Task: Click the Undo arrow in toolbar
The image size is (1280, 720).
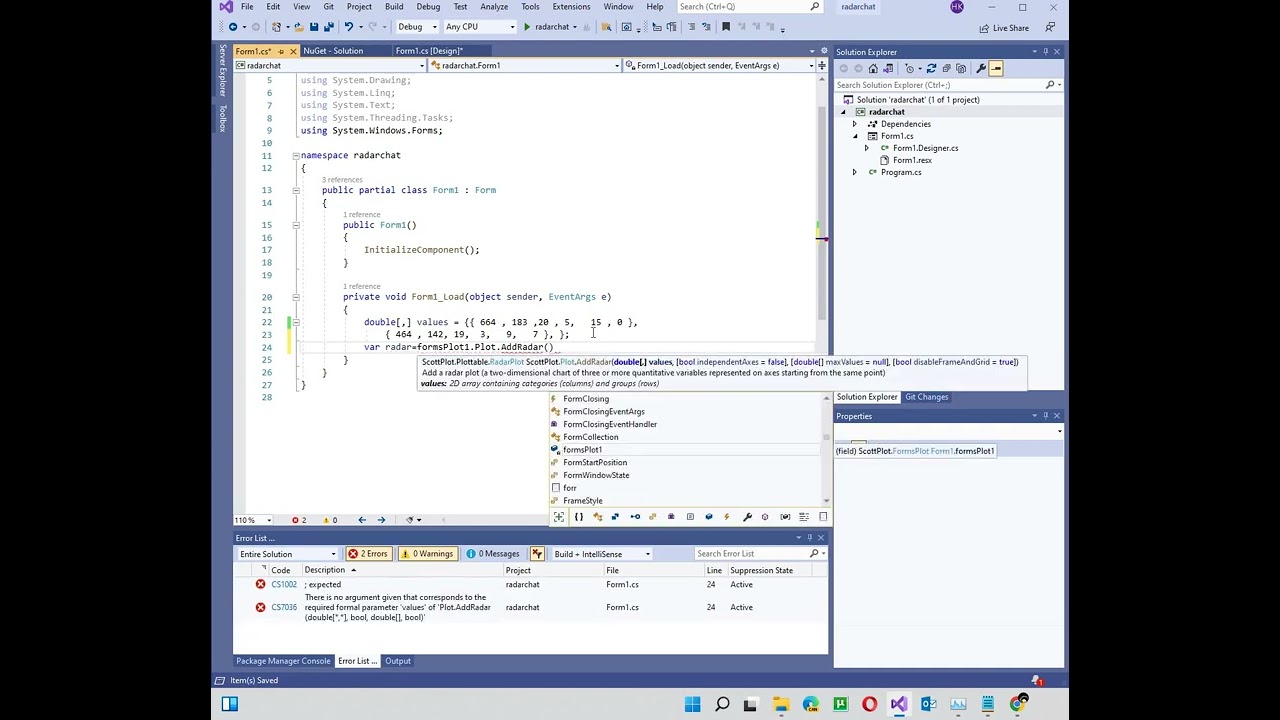Action: click(349, 27)
